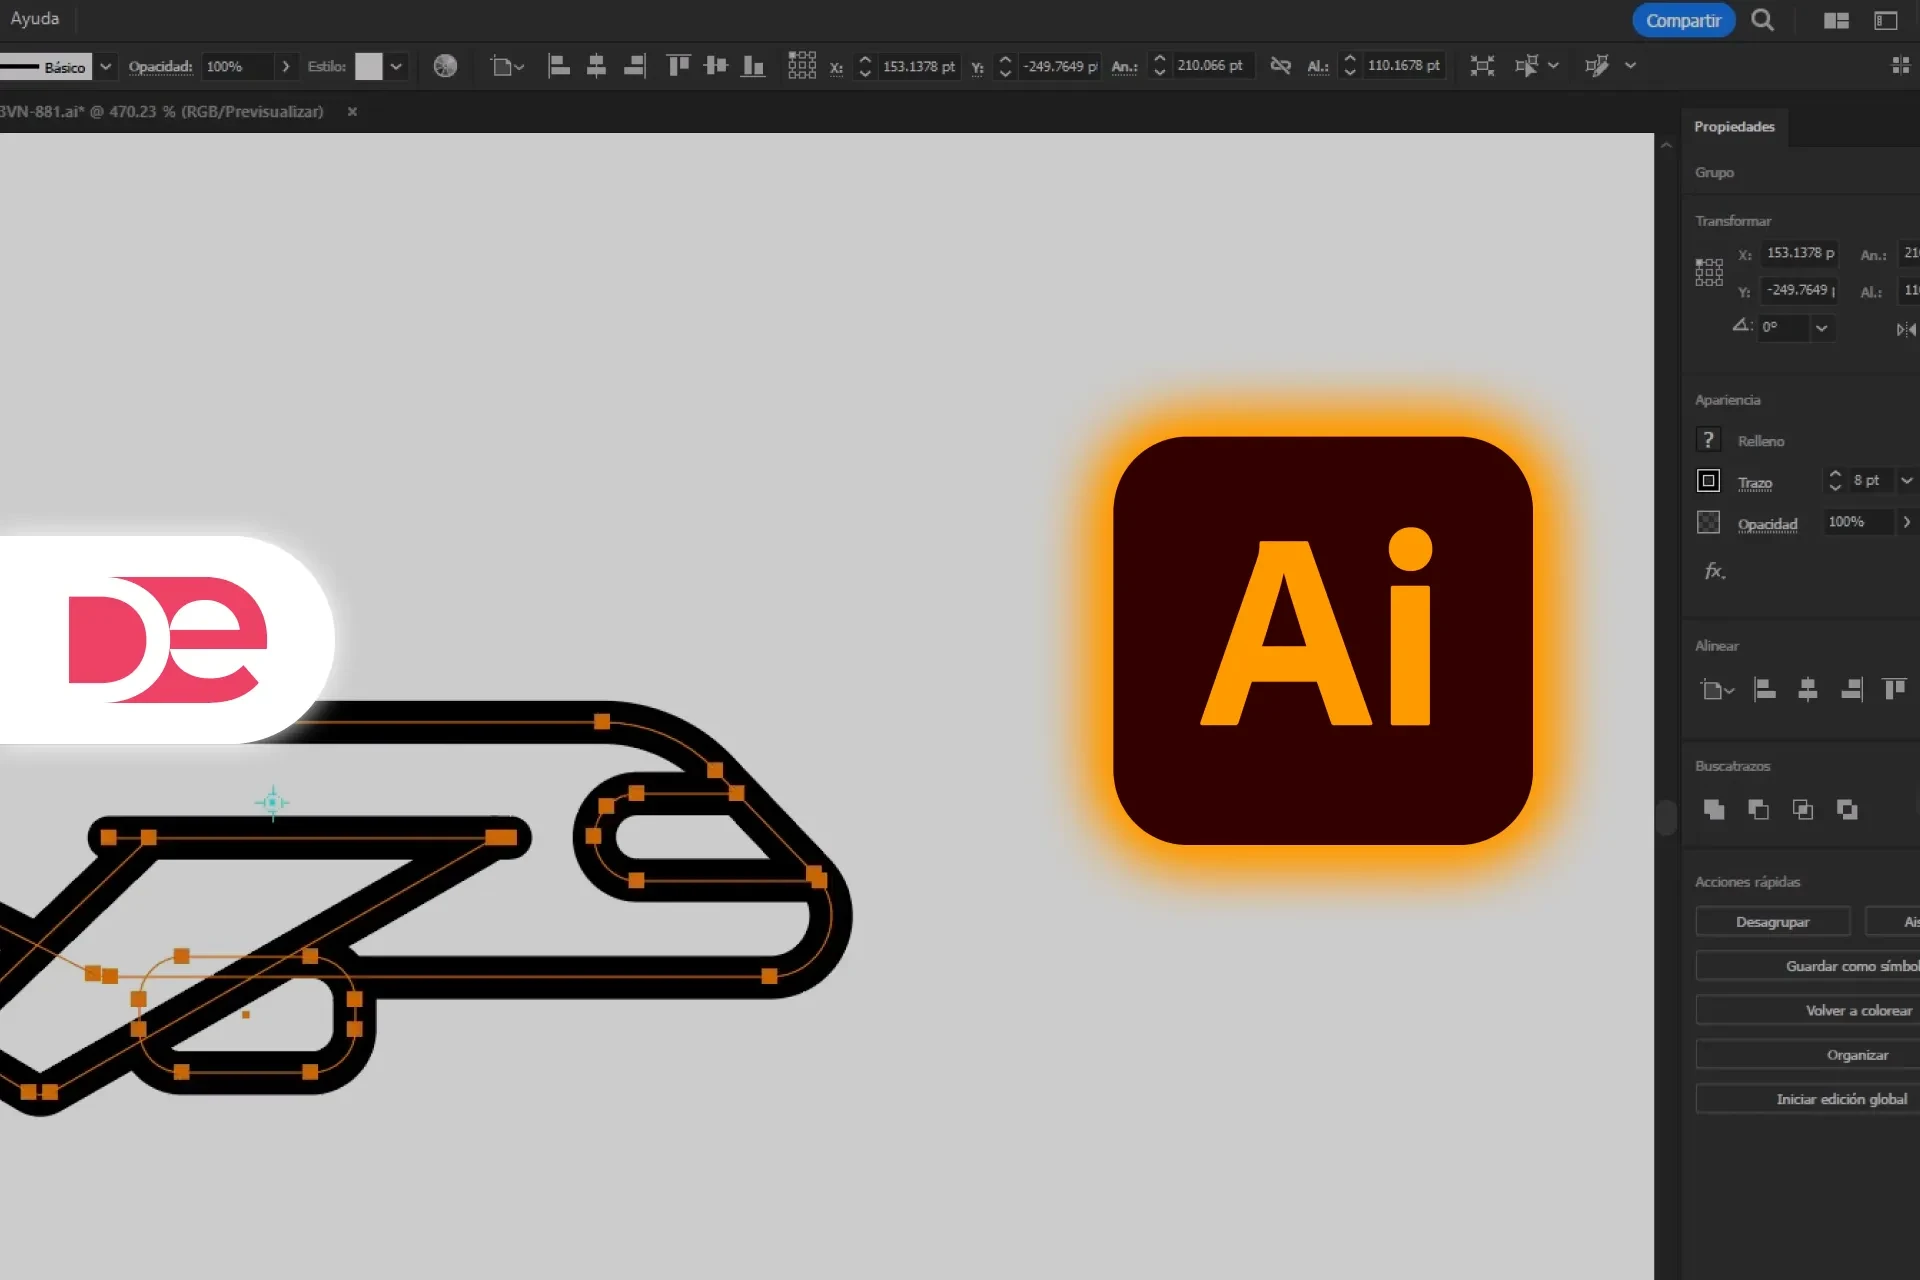Click the Y value field in Transformar panel
This screenshot has width=1920, height=1280.
click(1799, 290)
